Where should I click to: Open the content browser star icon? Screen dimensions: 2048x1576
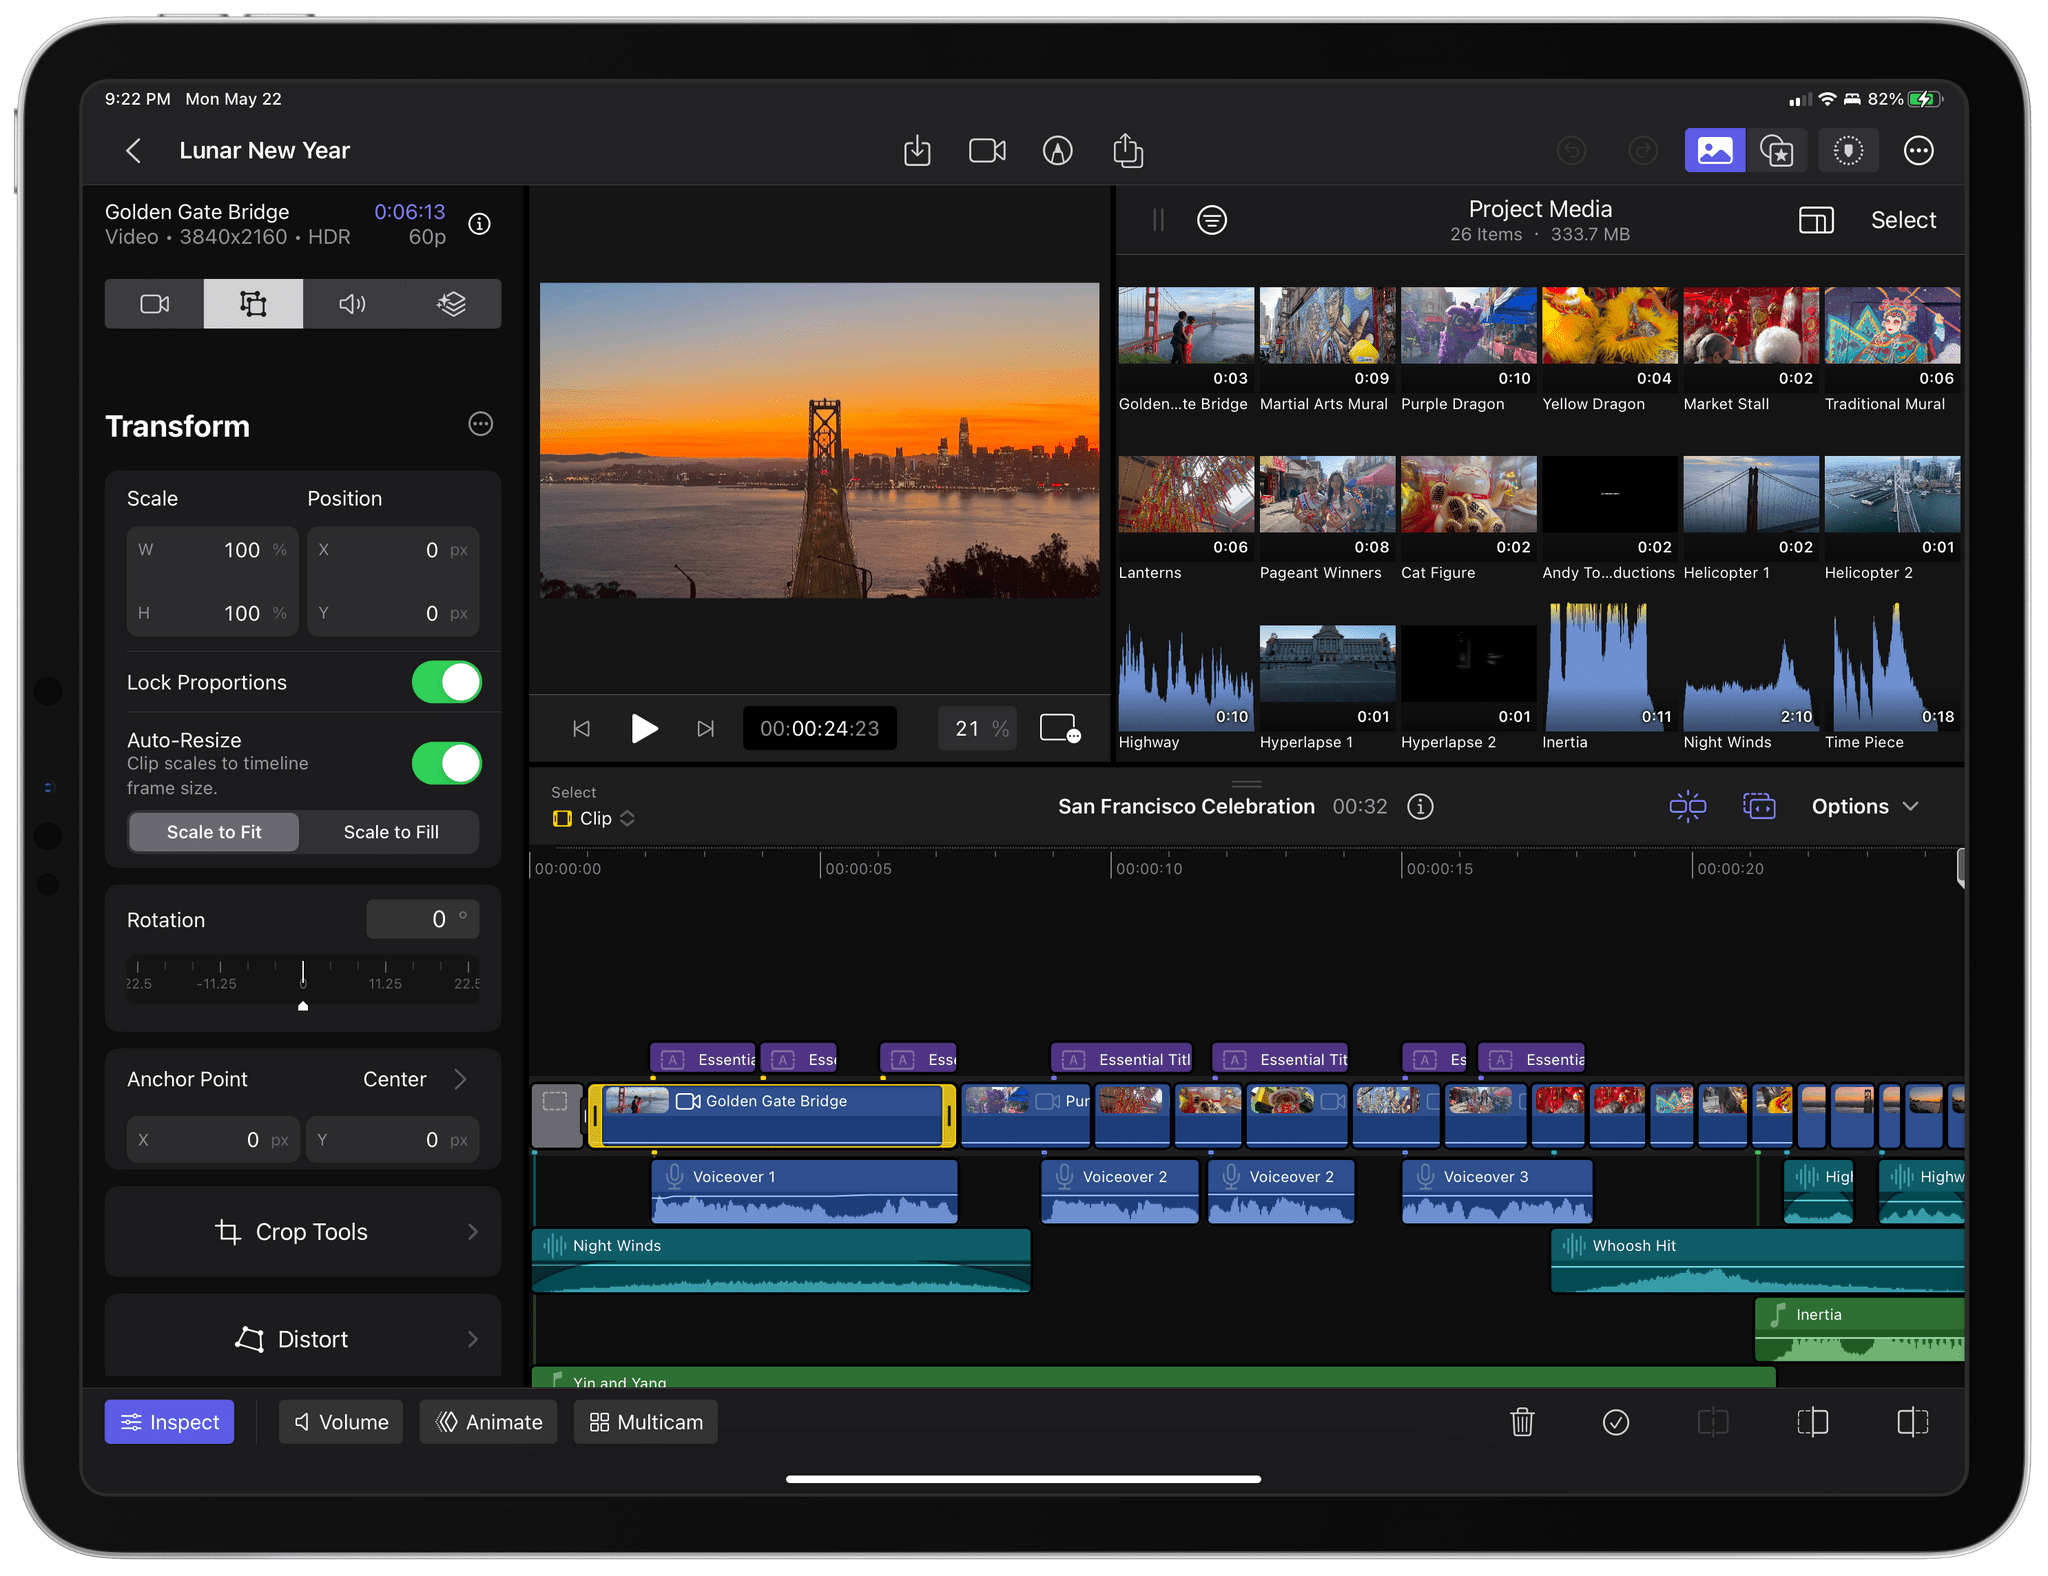(1777, 151)
